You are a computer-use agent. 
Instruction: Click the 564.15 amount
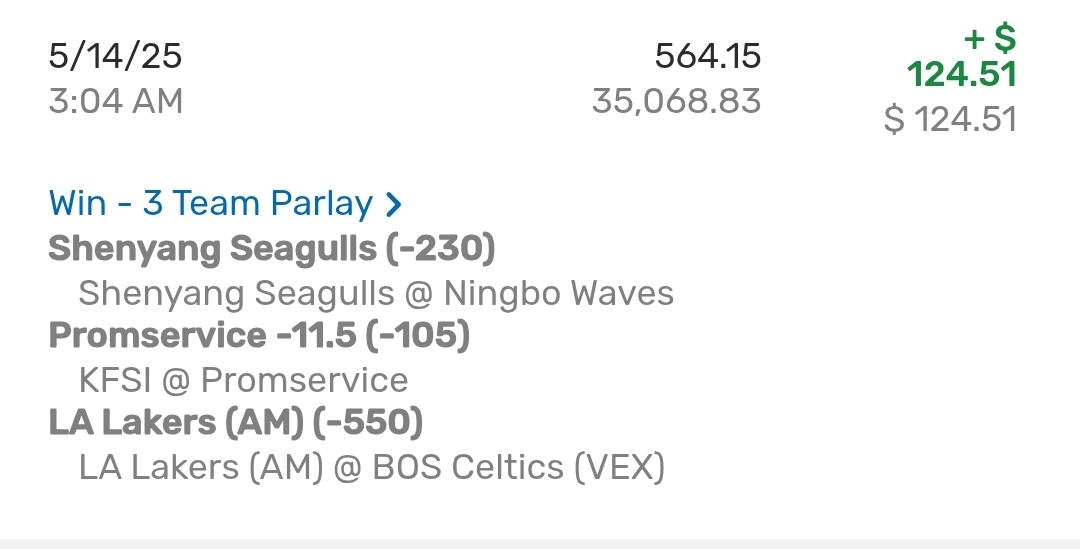coord(708,56)
